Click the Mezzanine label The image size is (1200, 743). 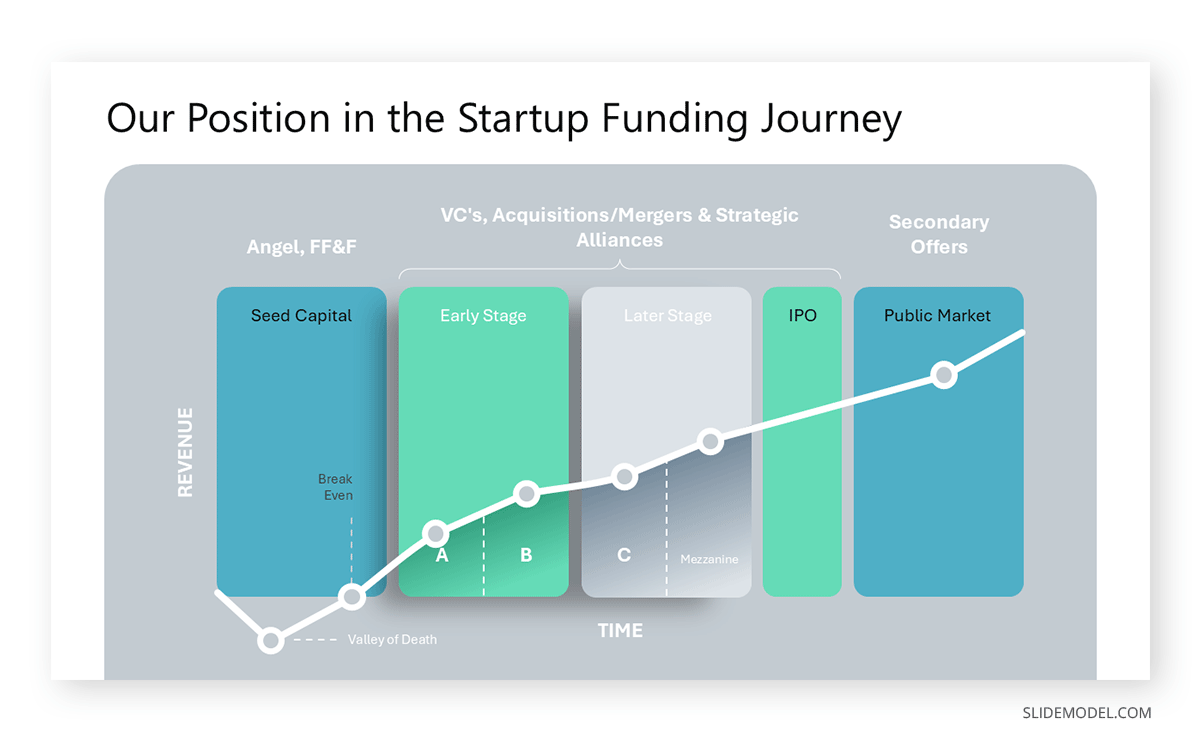709,559
